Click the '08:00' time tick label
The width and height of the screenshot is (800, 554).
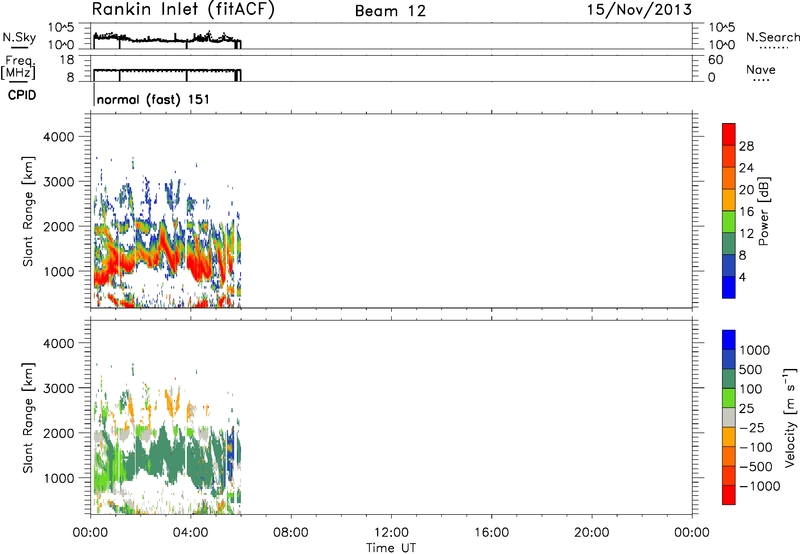[291, 533]
